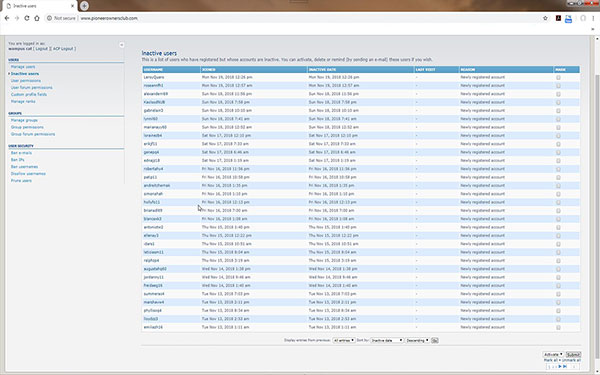Open the Activate action dropdown

[553, 354]
